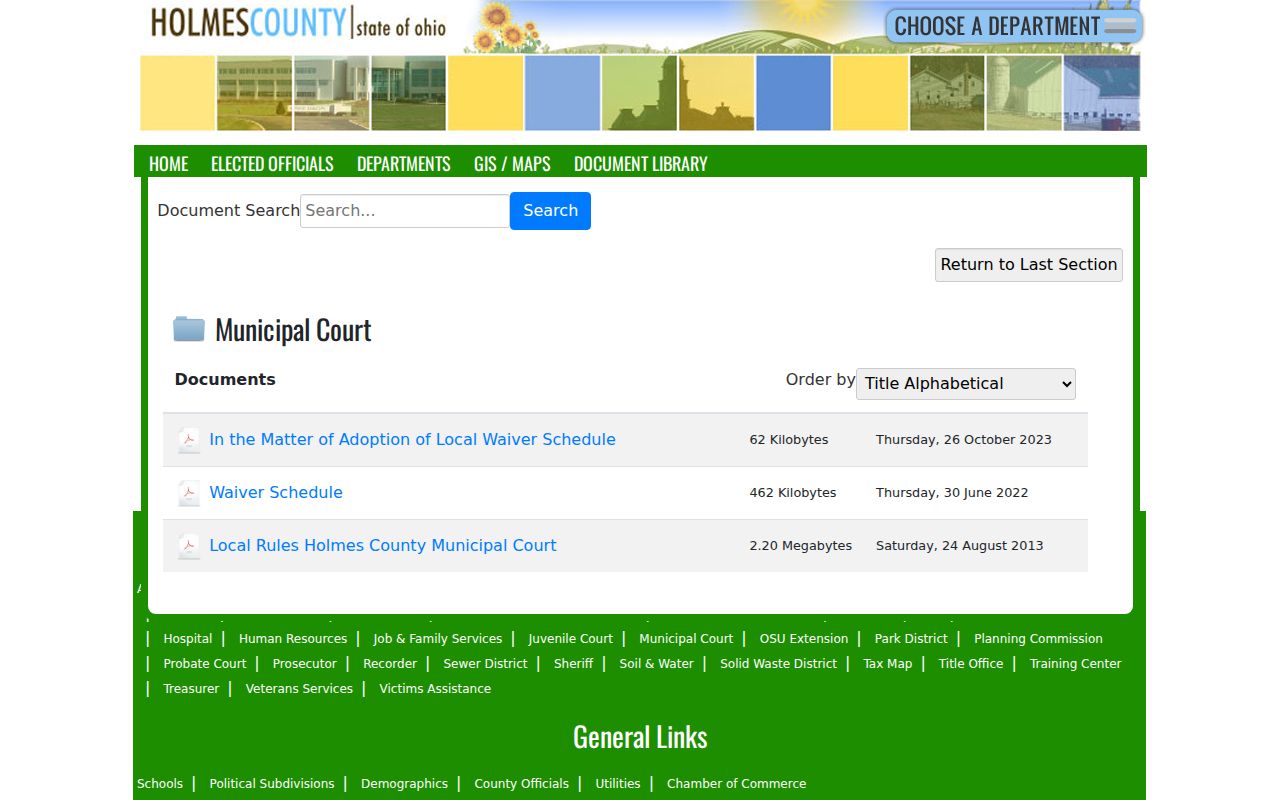Open the Planning Commission link

pos(1038,639)
